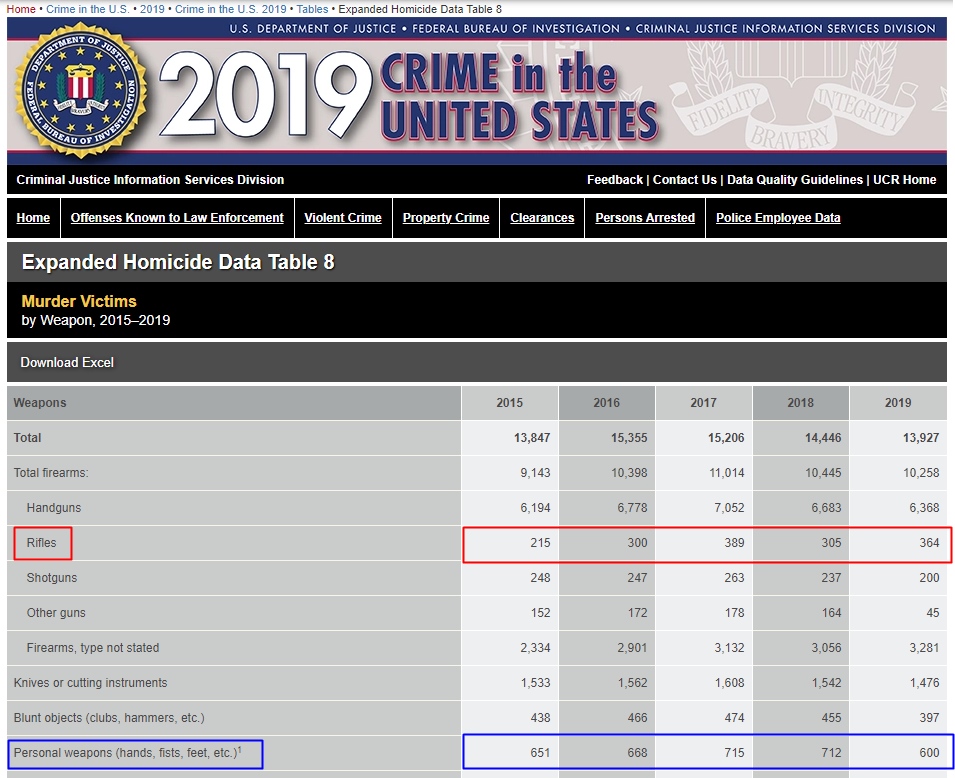Click Rifles value 215
The height and width of the screenshot is (778, 955).
[540, 543]
